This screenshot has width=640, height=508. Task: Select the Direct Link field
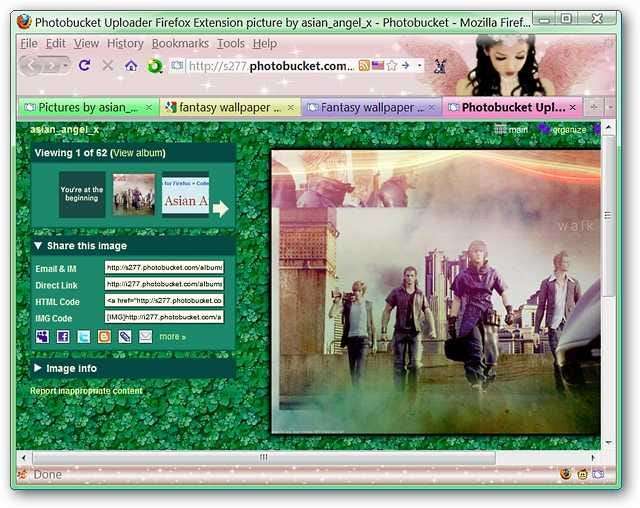(x=164, y=284)
